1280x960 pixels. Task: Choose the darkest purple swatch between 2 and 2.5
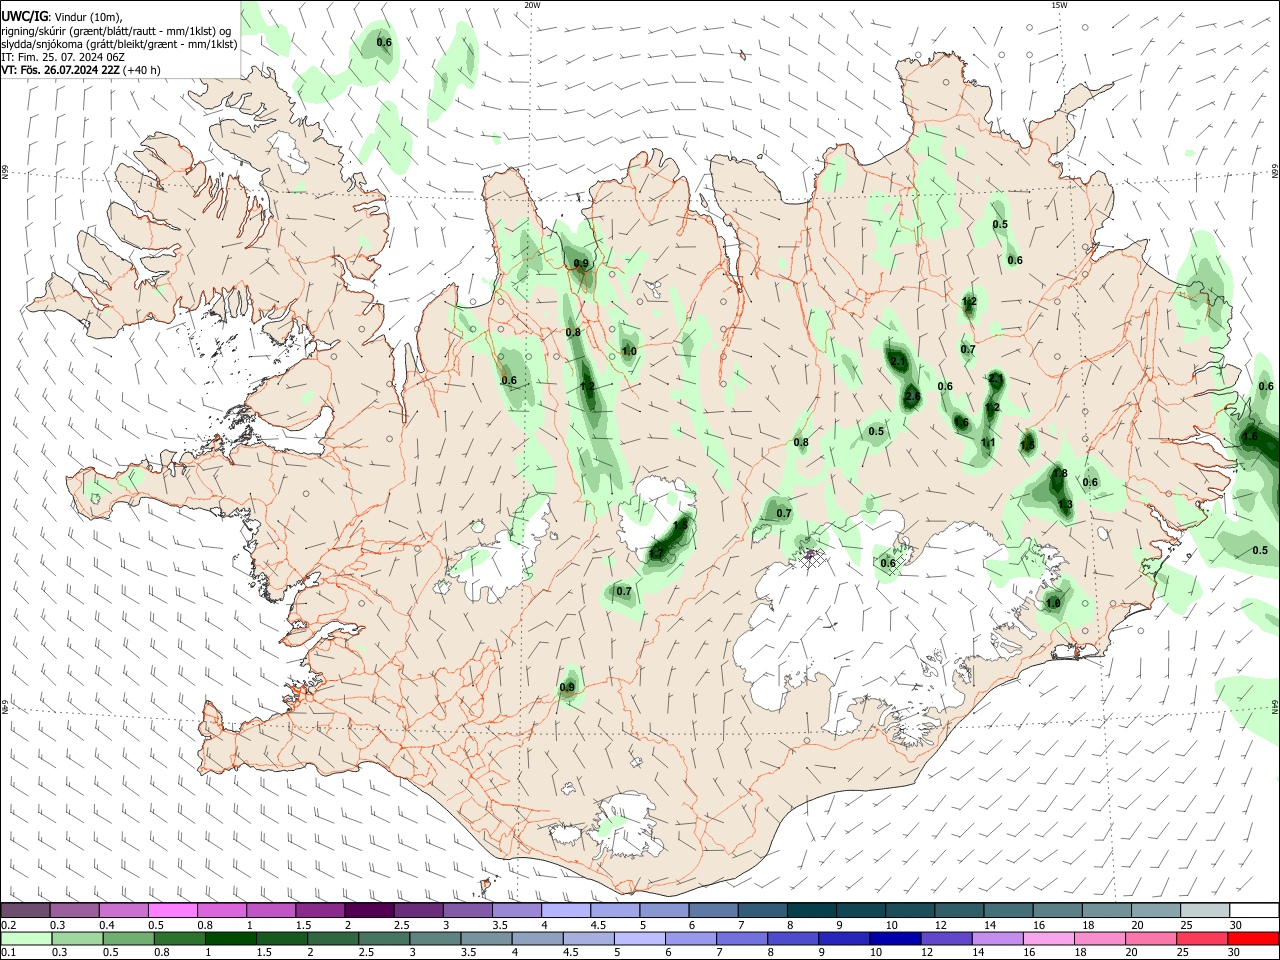(x=369, y=911)
